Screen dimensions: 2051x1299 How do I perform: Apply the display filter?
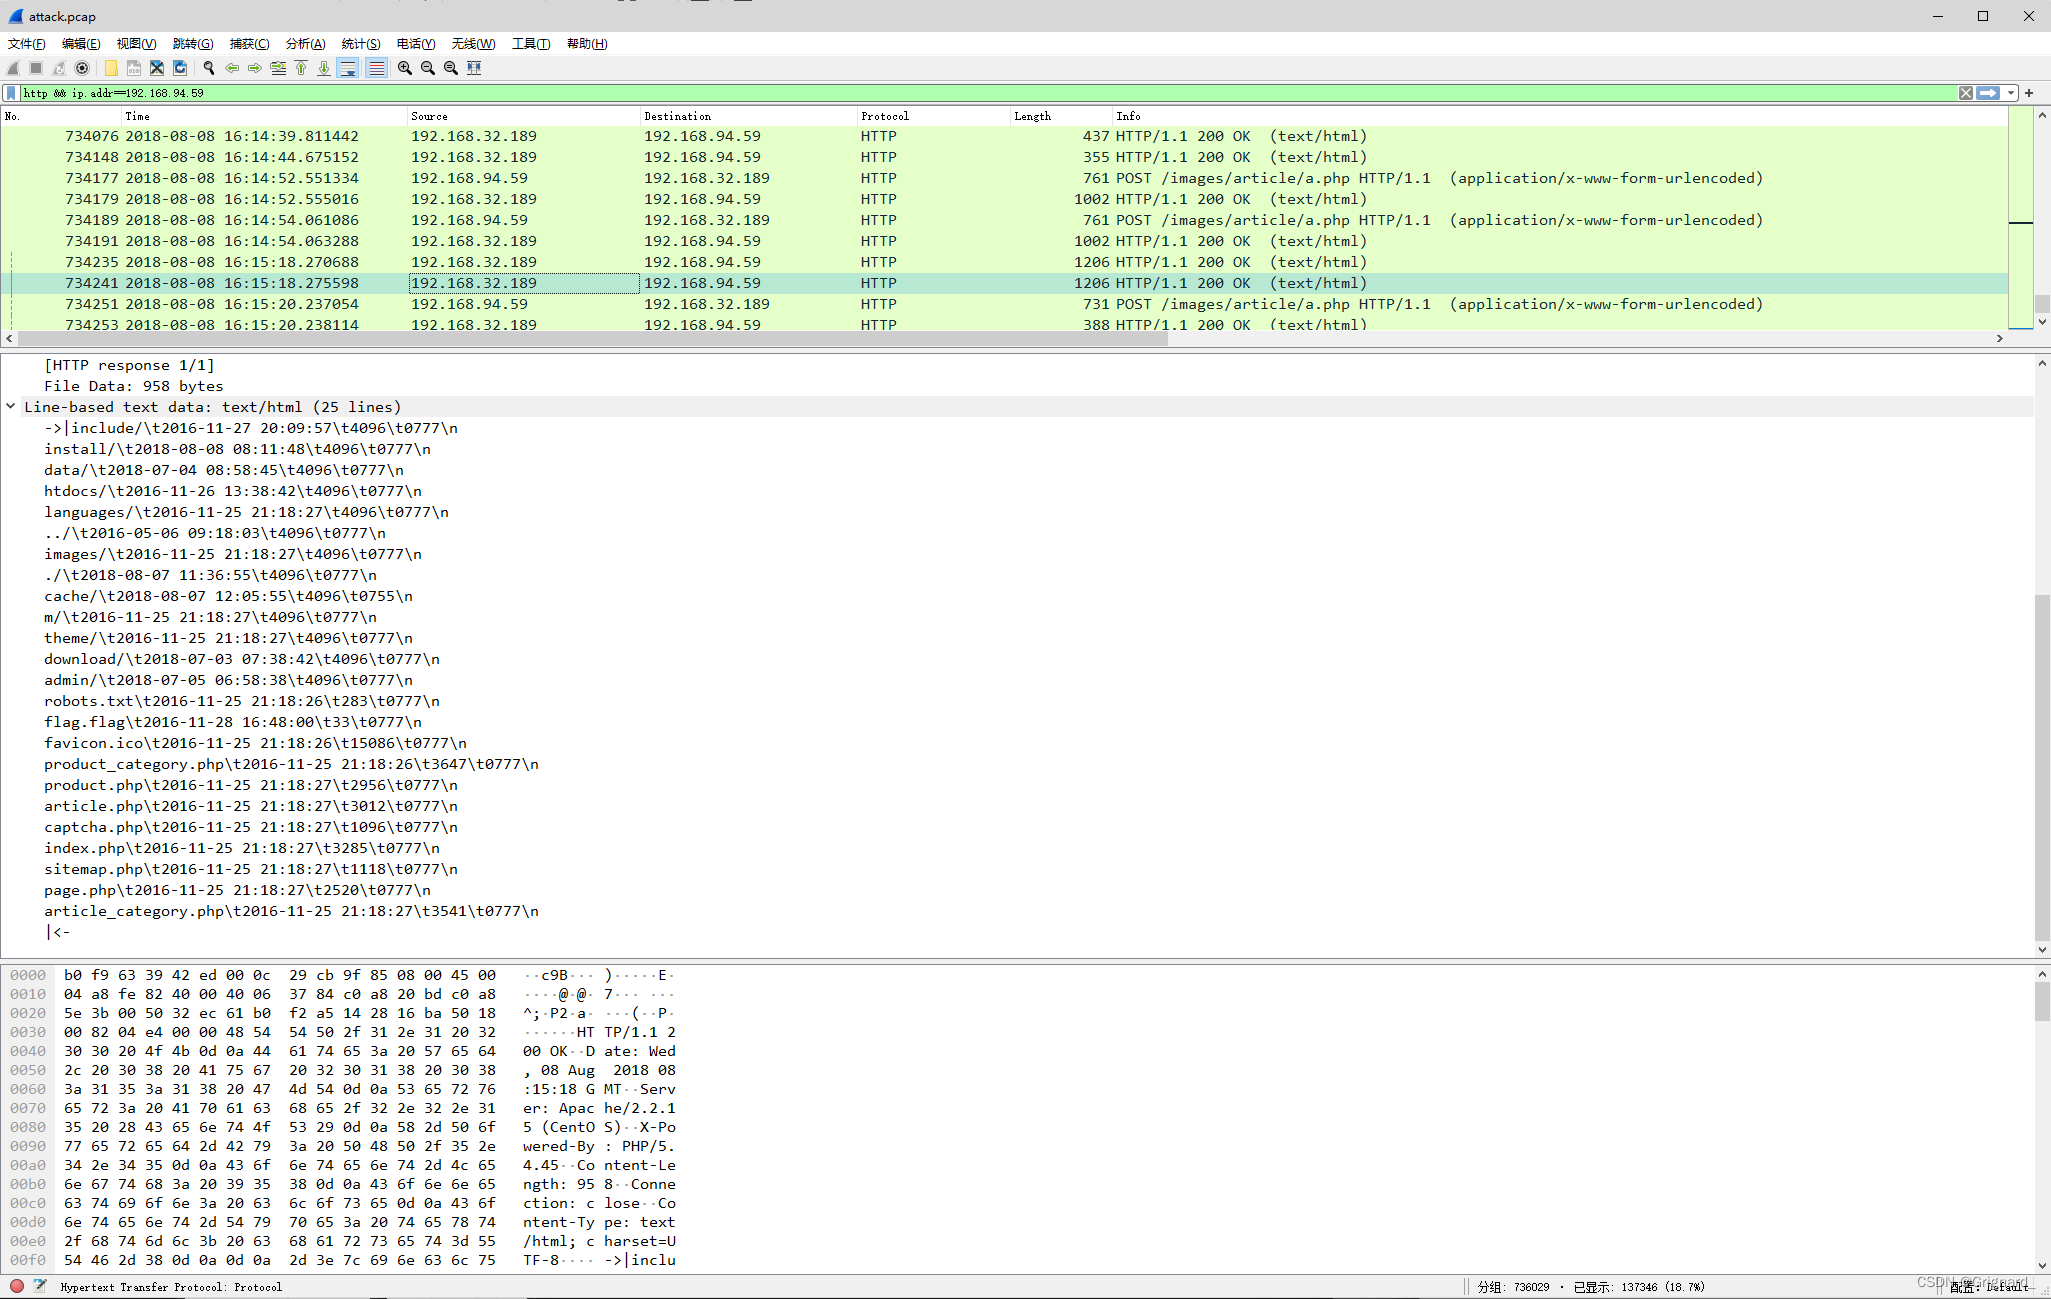click(1988, 93)
